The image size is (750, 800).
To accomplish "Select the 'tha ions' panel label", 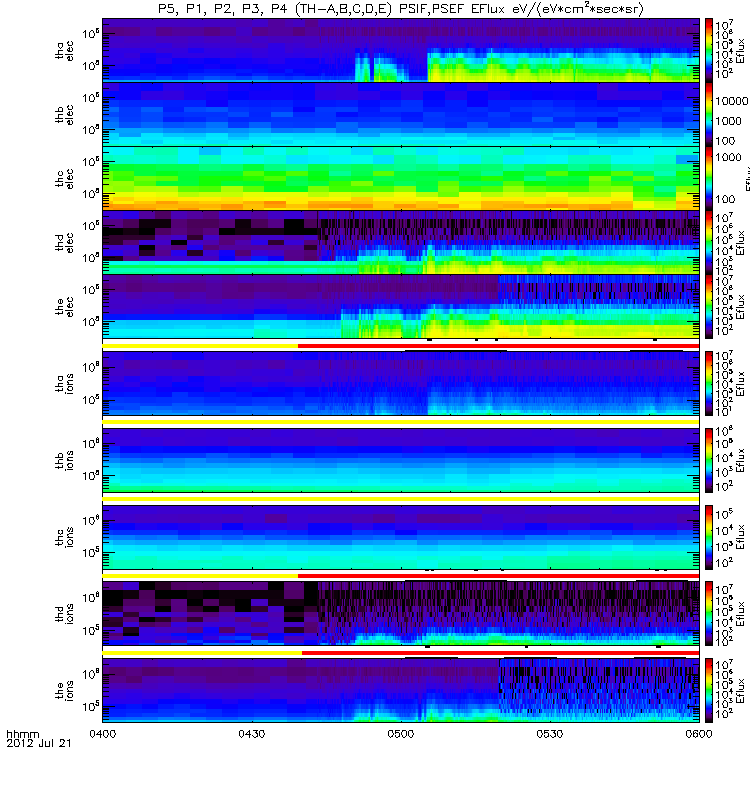I will (x=64, y=384).
